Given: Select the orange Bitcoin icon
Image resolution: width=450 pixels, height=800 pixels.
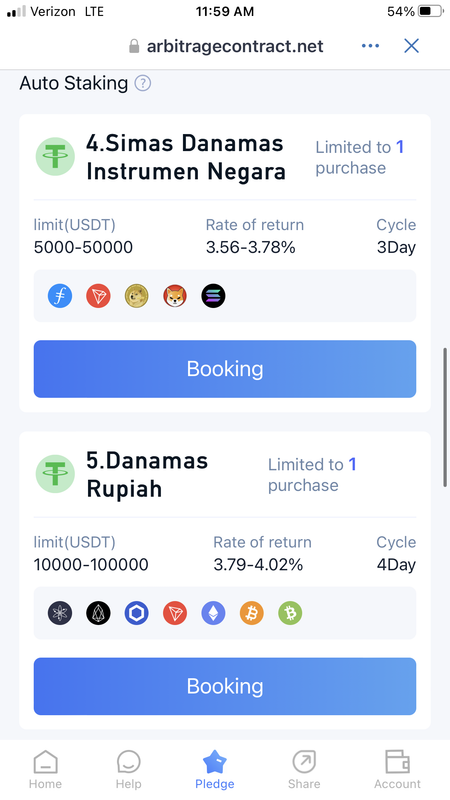Looking at the screenshot, I should point(252,613).
